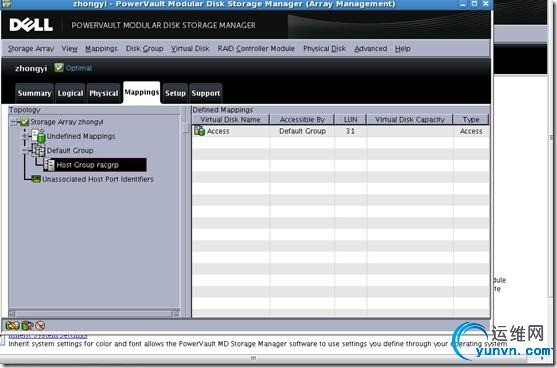Image resolution: width=557 pixels, height=368 pixels.
Task: Click the Optimal status text
Action: pos(79,68)
